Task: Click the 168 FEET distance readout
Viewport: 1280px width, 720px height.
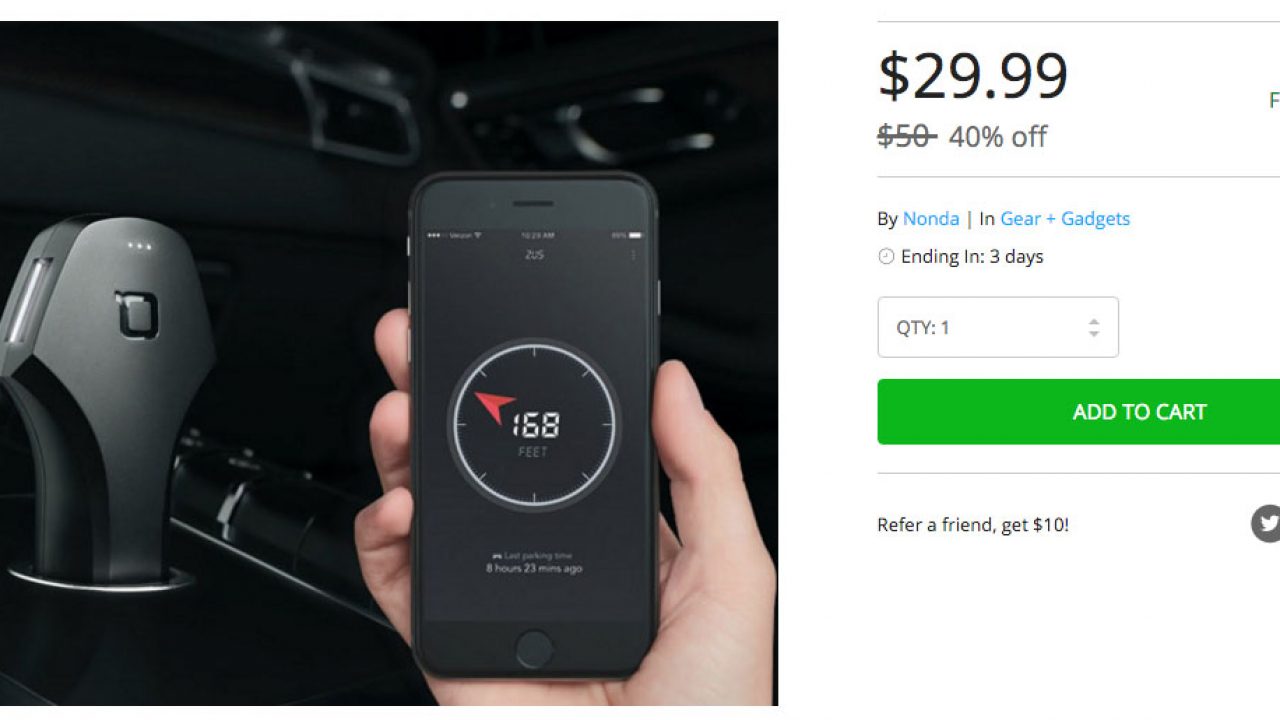Action: click(535, 432)
